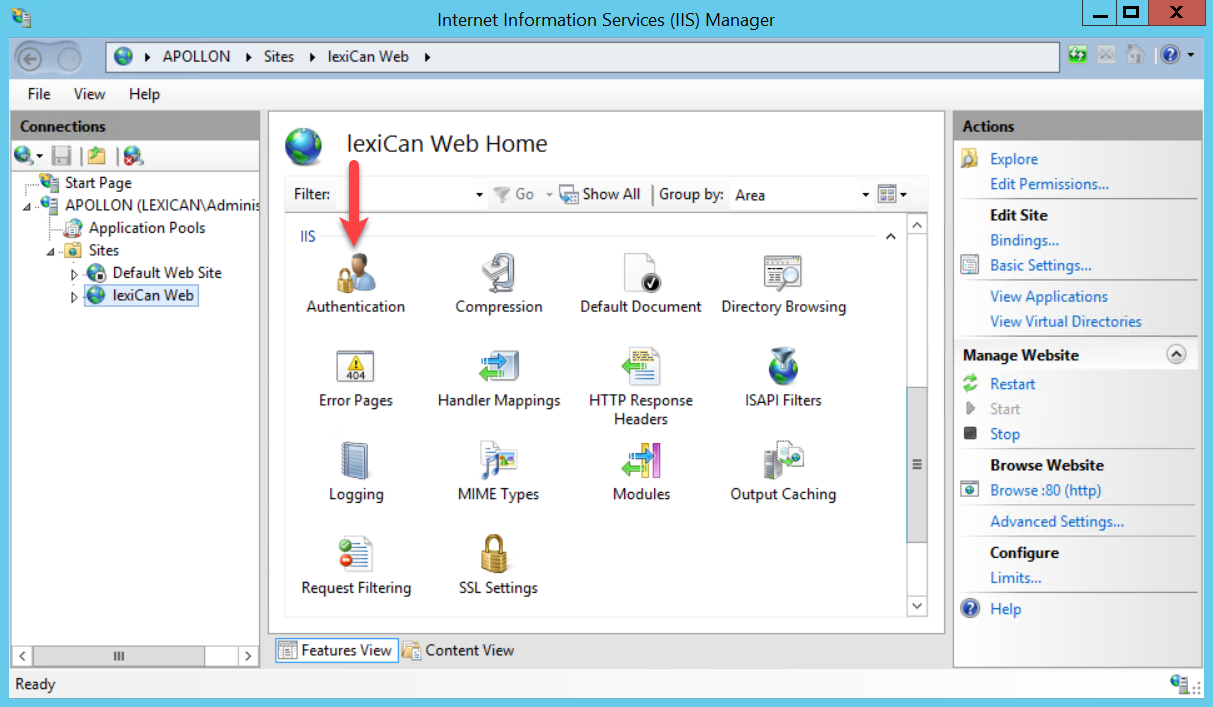Open the Authentication feature icon
The height and width of the screenshot is (707, 1213).
(x=355, y=272)
